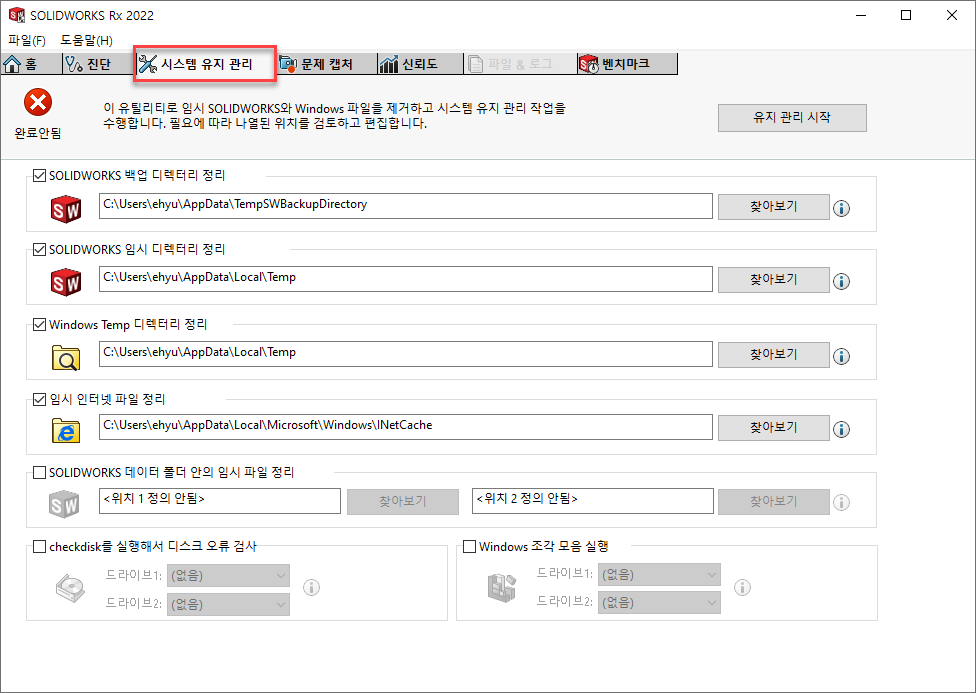This screenshot has height=693, width=976.
Task: Open the 파일(F) menu
Action: click(27, 40)
